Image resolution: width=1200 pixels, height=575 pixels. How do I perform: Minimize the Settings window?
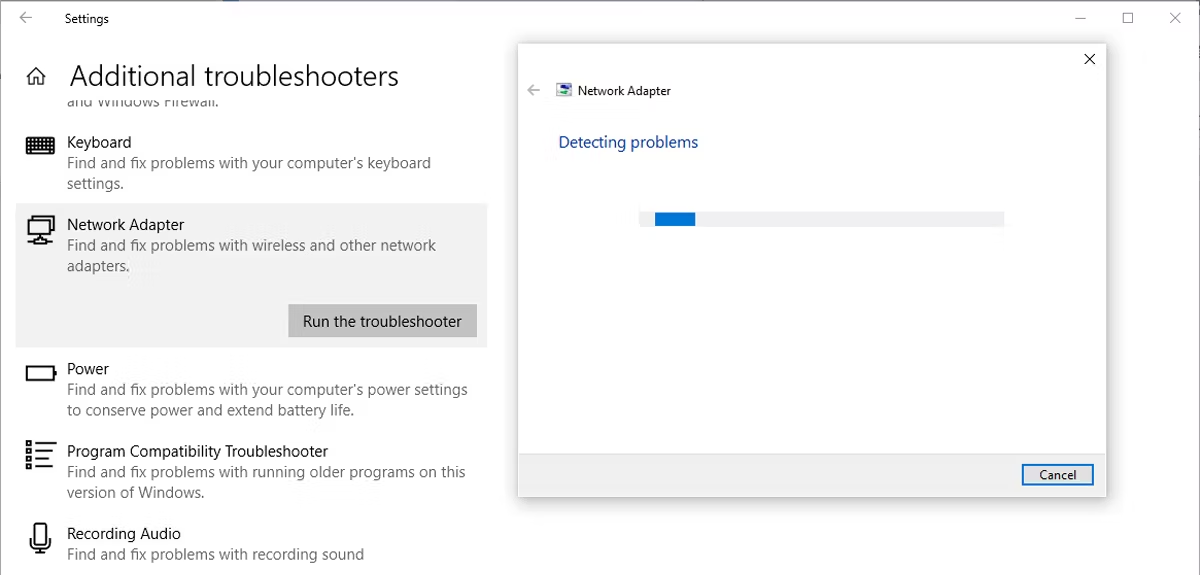tap(1081, 18)
